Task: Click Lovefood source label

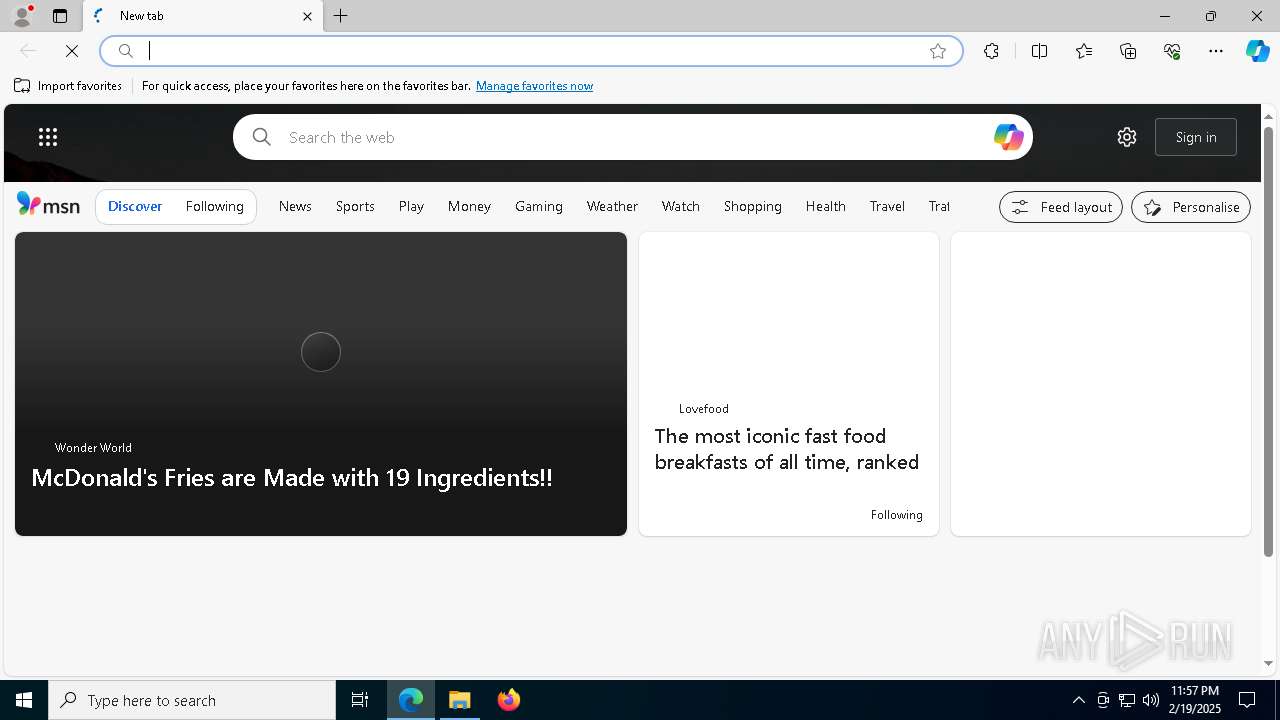Action: (704, 409)
